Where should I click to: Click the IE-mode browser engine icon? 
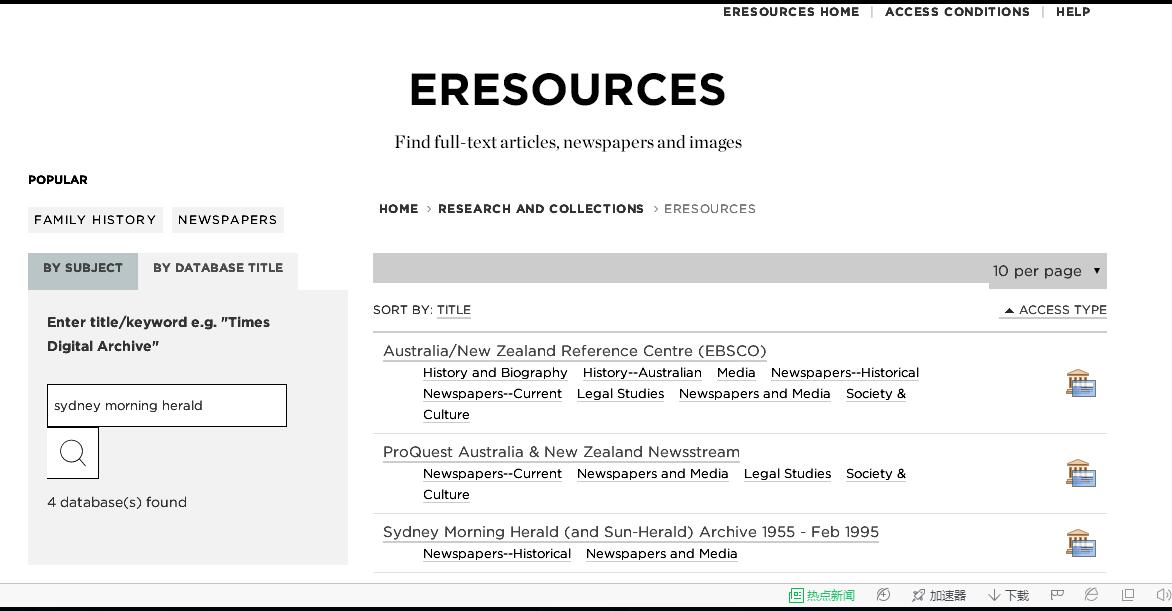1091,595
